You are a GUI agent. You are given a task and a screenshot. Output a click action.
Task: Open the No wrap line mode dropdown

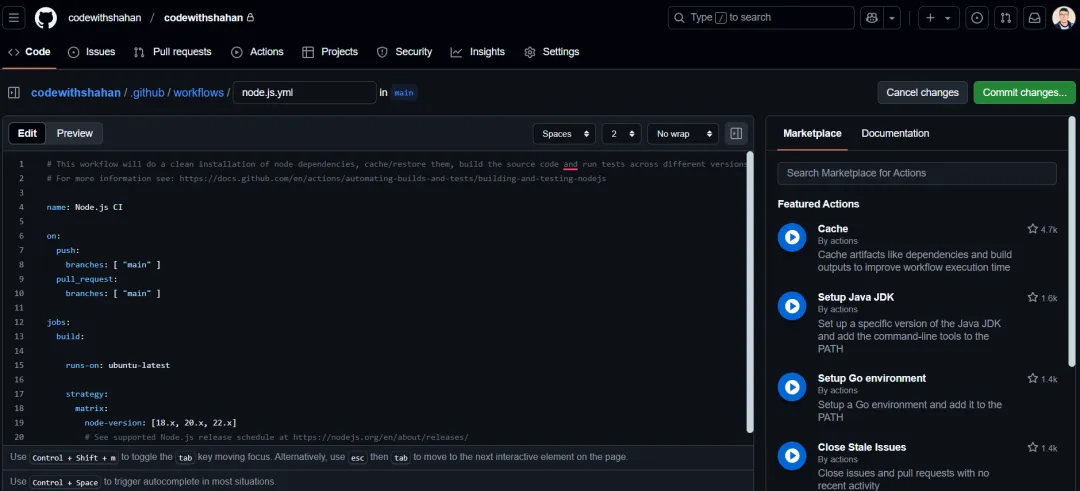pyautogui.click(x=683, y=134)
